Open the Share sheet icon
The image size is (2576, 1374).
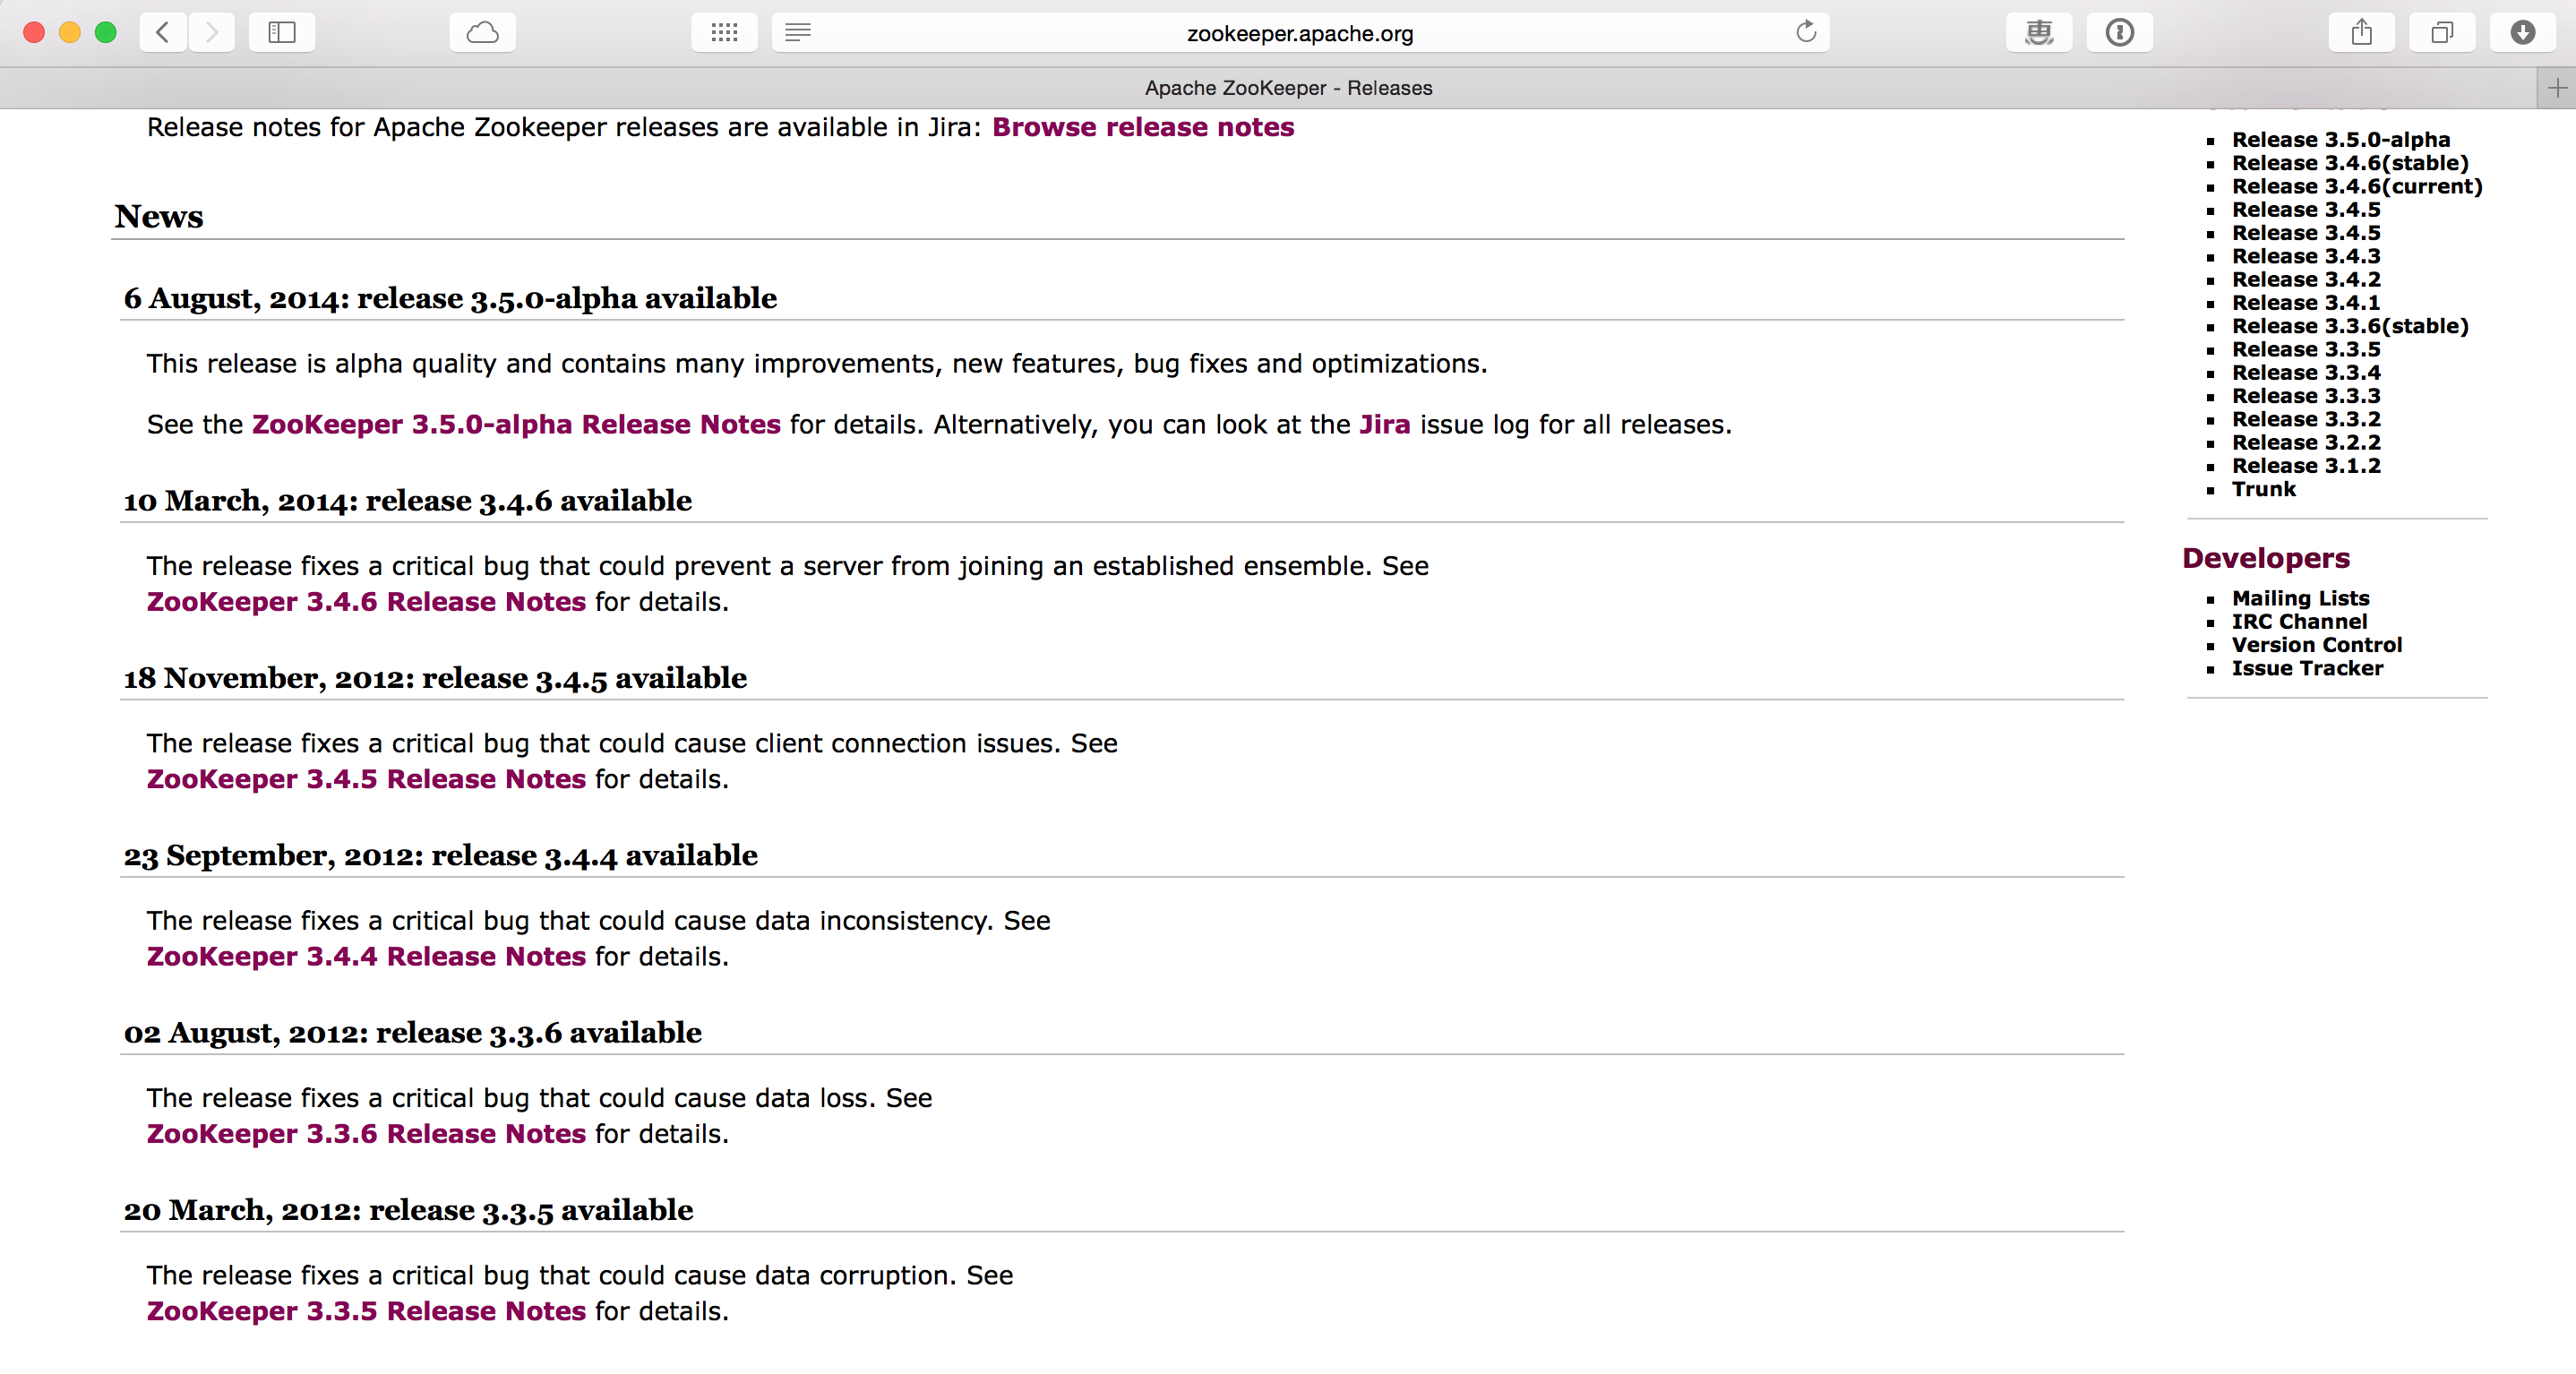point(2361,33)
